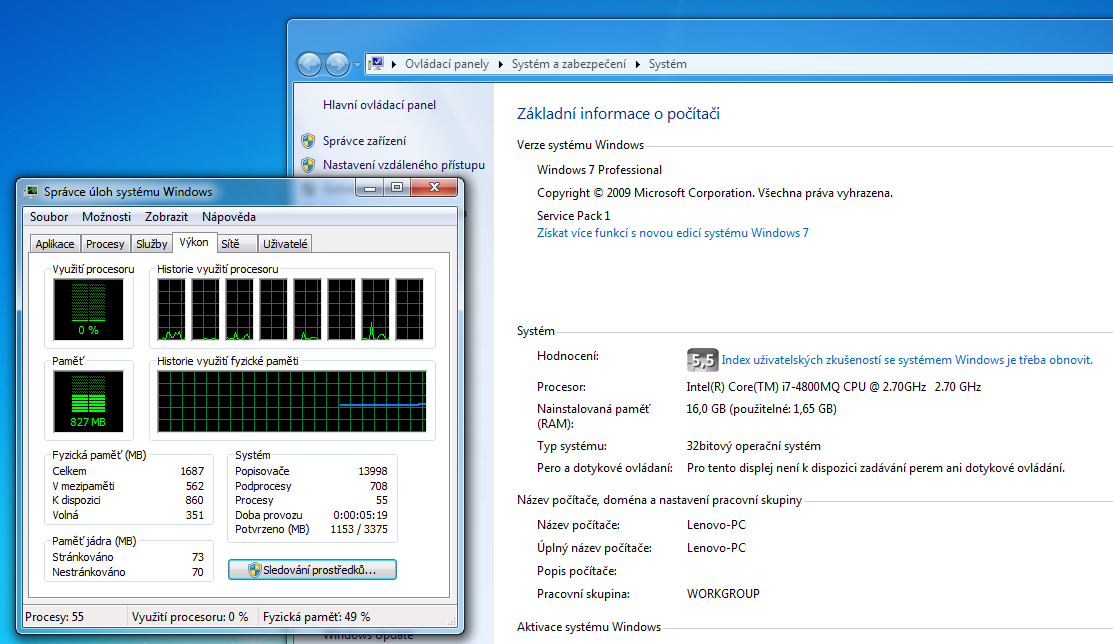Viewport: 1113px width, 644px height.
Task: Click the last CPU history graph
Action: pyautogui.click(x=410, y=310)
